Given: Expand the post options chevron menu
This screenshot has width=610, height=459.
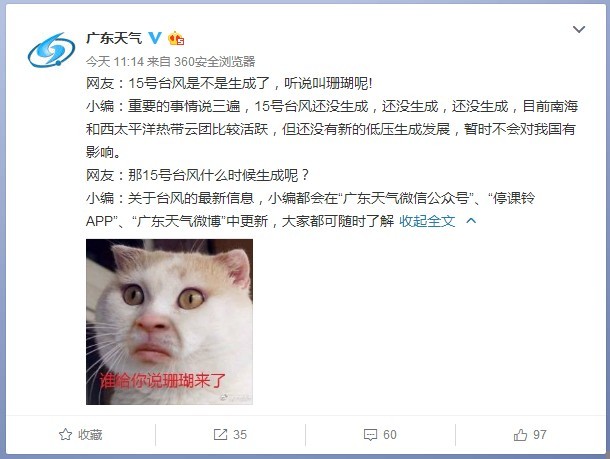Looking at the screenshot, I should (x=579, y=29).
